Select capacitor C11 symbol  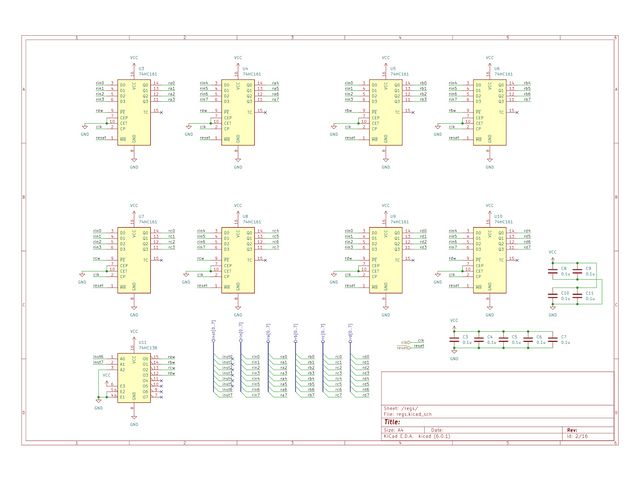(x=578, y=295)
